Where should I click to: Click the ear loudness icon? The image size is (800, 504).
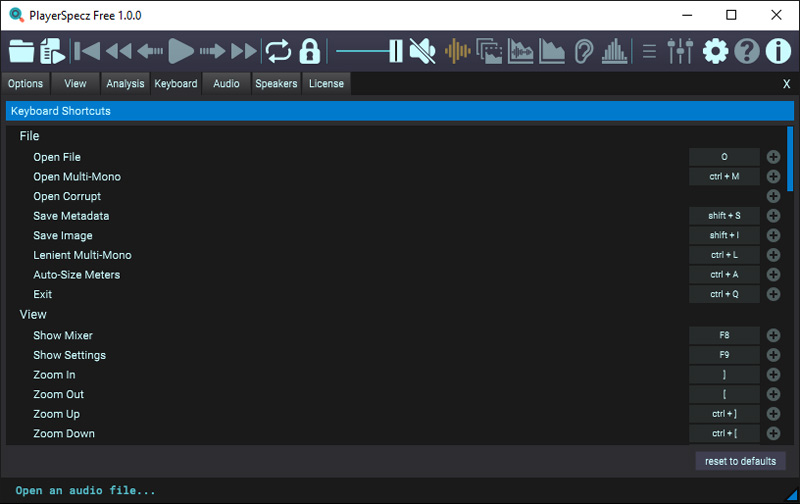[584, 50]
